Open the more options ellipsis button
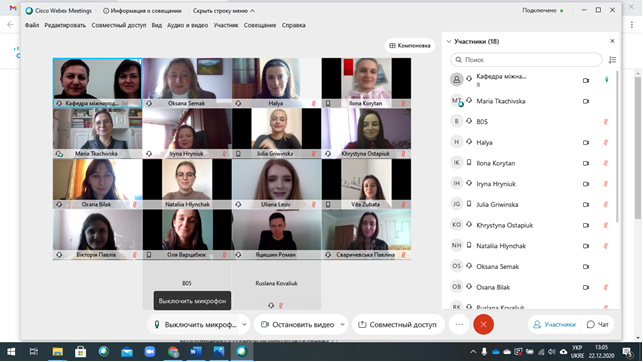643x362 pixels. (459, 324)
